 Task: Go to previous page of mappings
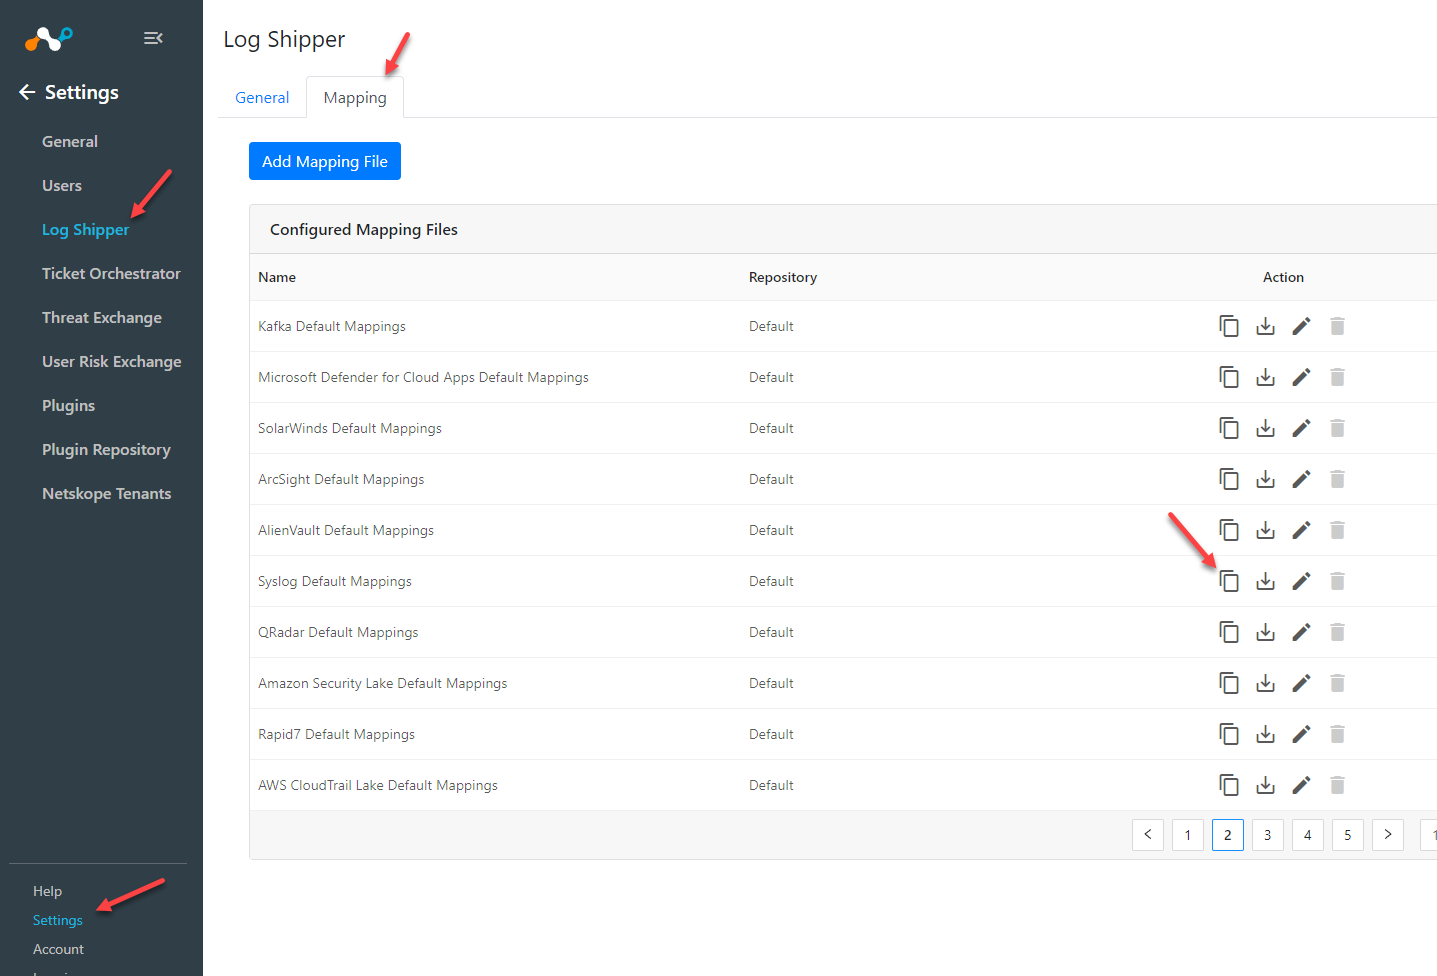1148,835
